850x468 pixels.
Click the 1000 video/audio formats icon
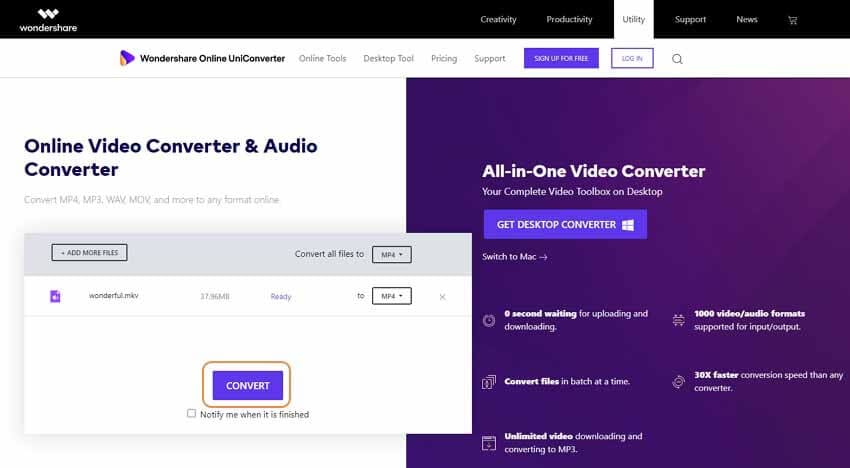pos(678,320)
